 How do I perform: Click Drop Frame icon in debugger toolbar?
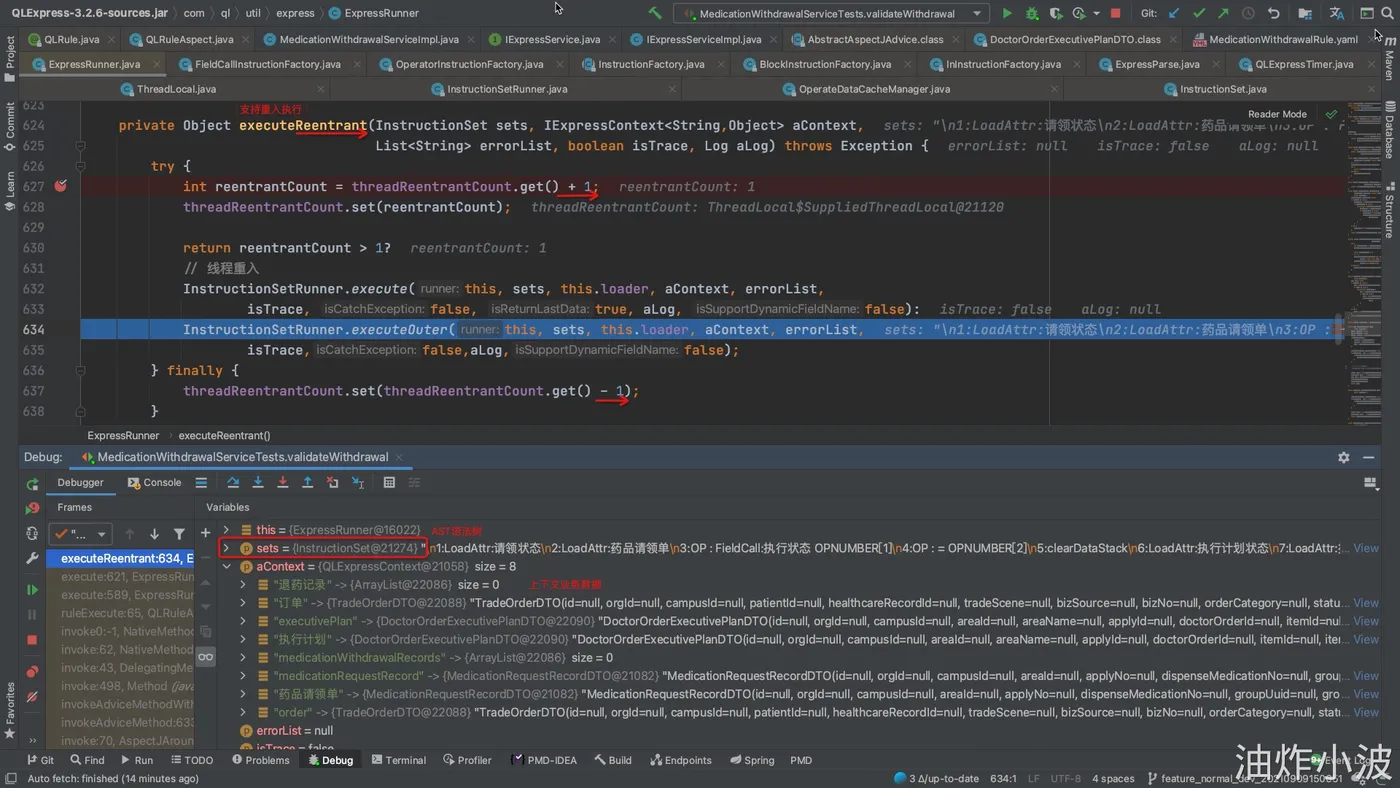[x=332, y=482]
